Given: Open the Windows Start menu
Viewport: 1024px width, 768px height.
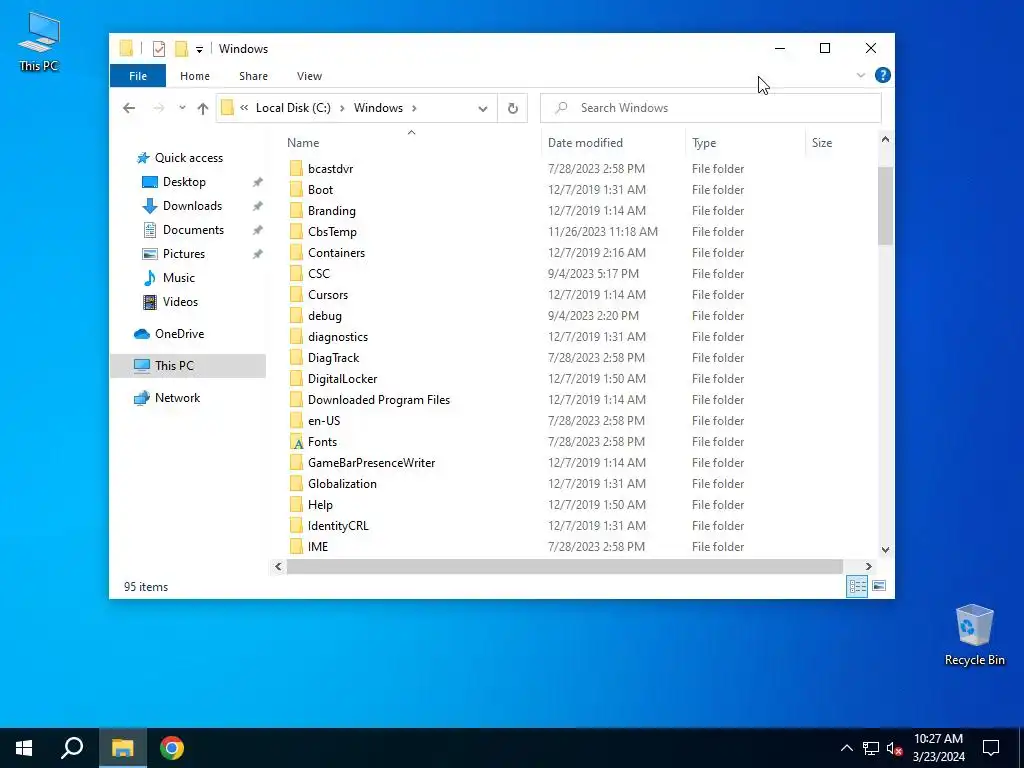Looking at the screenshot, I should click(x=24, y=748).
